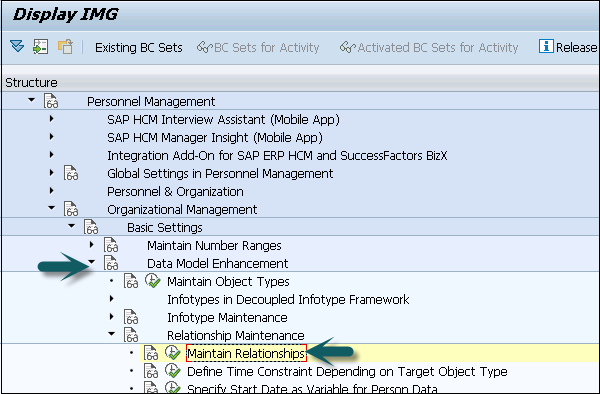The image size is (600, 394).
Task: Click the Expand All double-arrow toolbar icon
Action: tap(17, 47)
